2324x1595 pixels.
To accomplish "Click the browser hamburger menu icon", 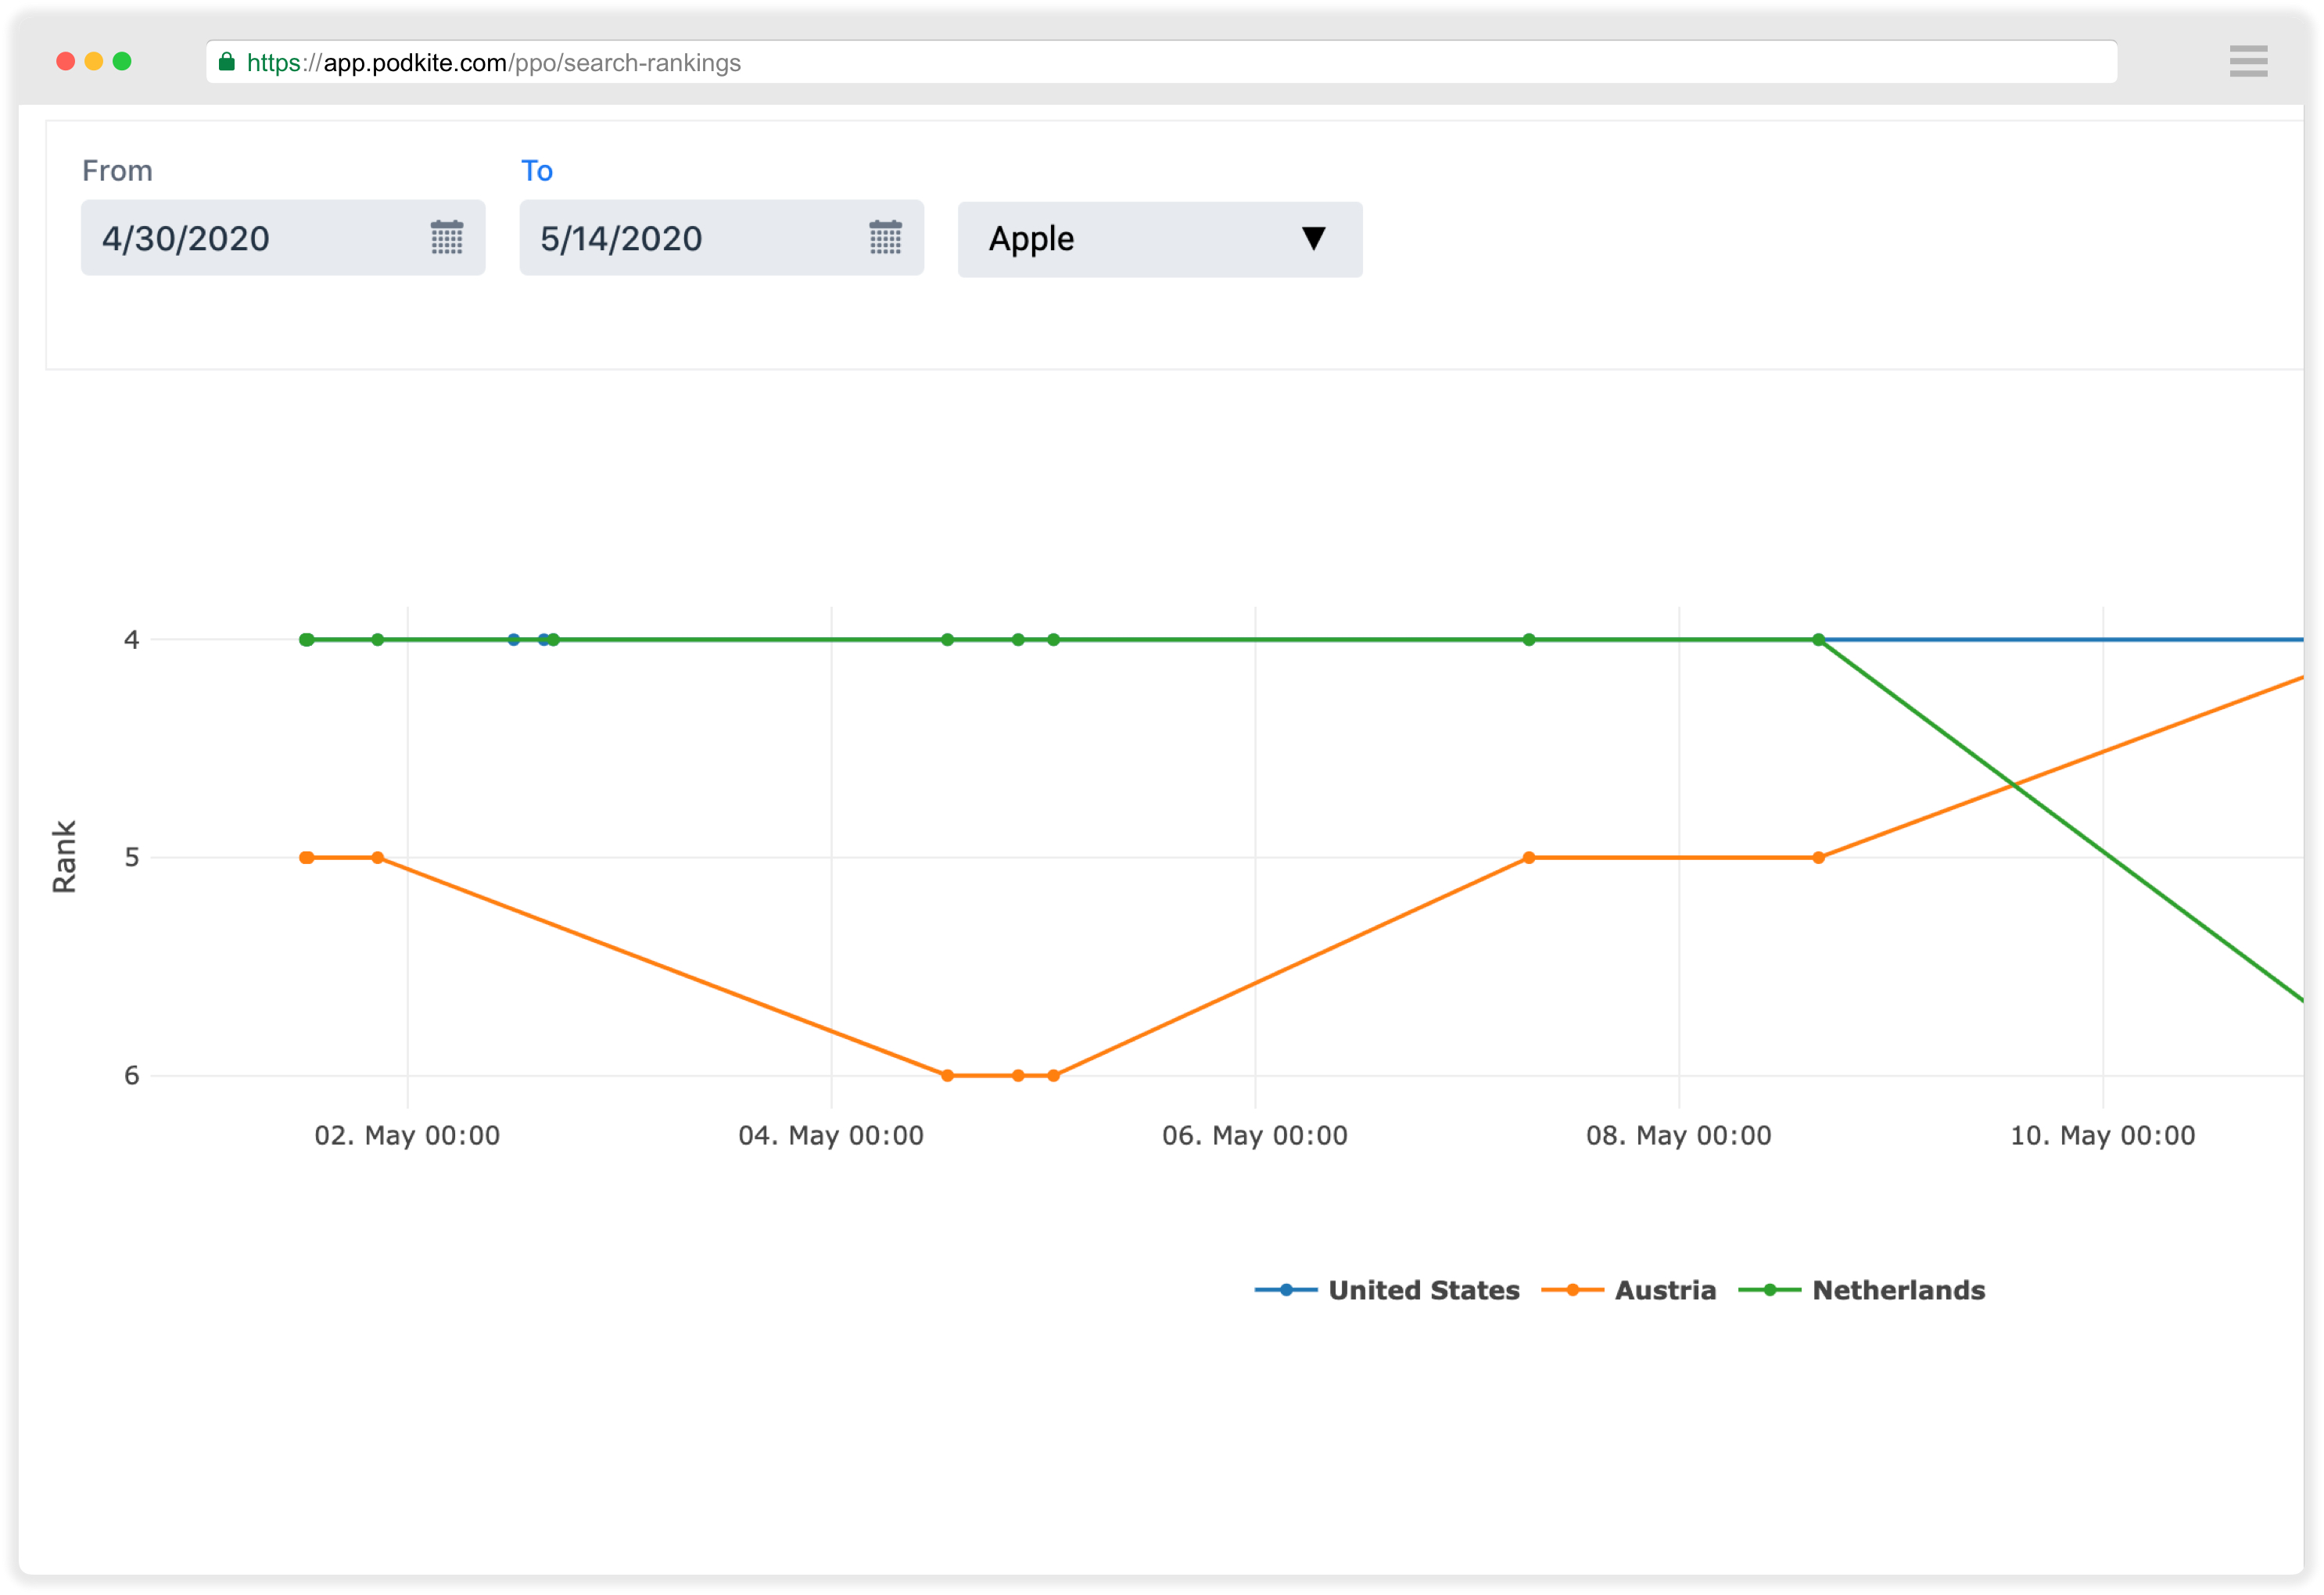I will point(2247,62).
